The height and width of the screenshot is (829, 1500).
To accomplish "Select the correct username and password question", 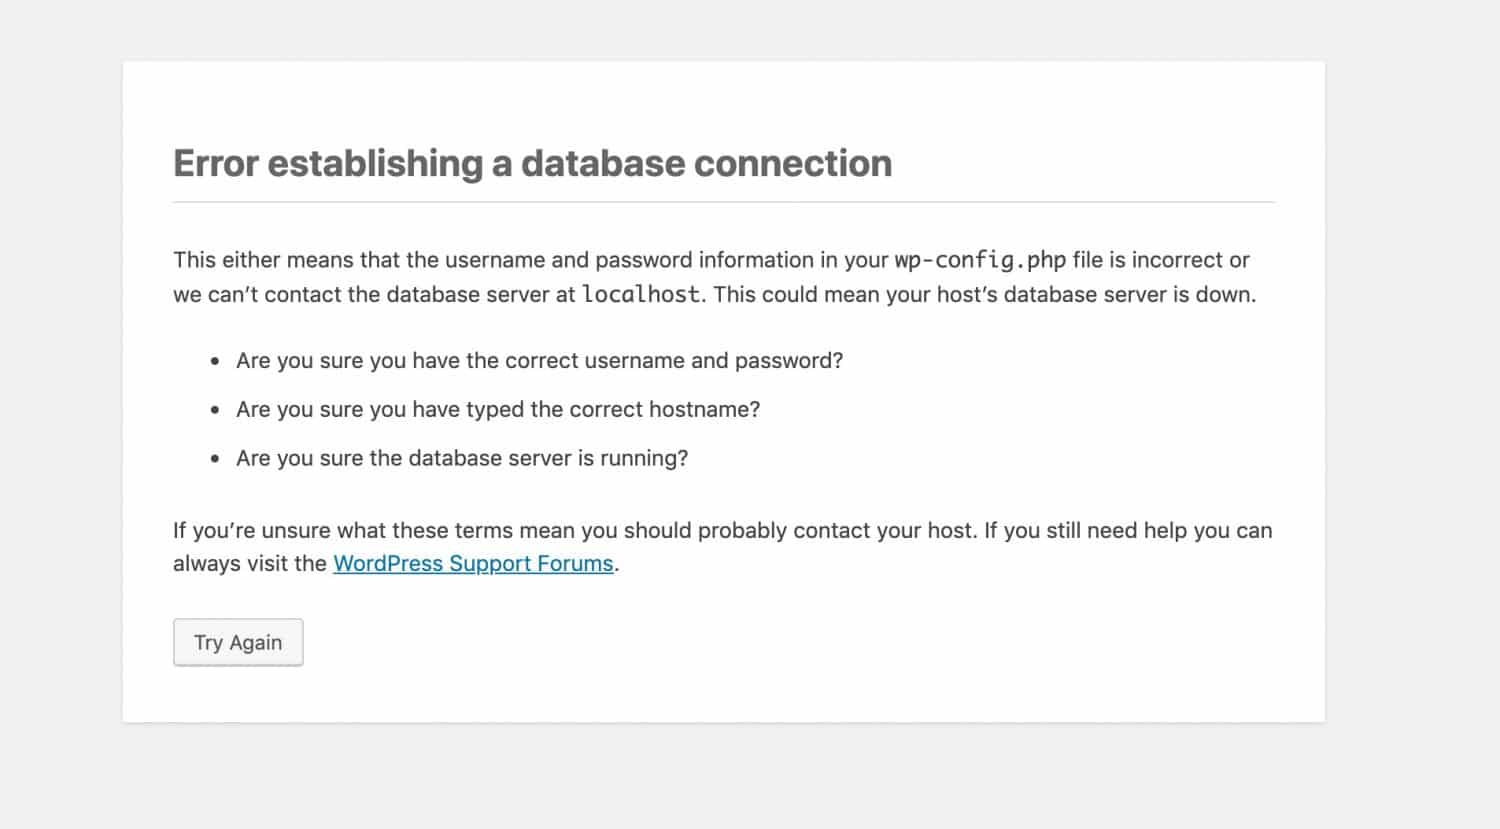I will tap(539, 361).
